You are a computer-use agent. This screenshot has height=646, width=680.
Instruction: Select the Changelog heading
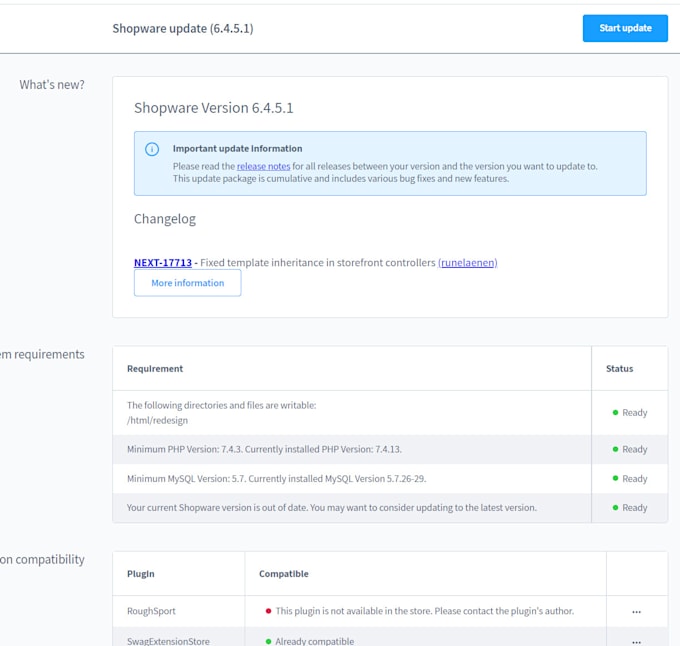165,219
